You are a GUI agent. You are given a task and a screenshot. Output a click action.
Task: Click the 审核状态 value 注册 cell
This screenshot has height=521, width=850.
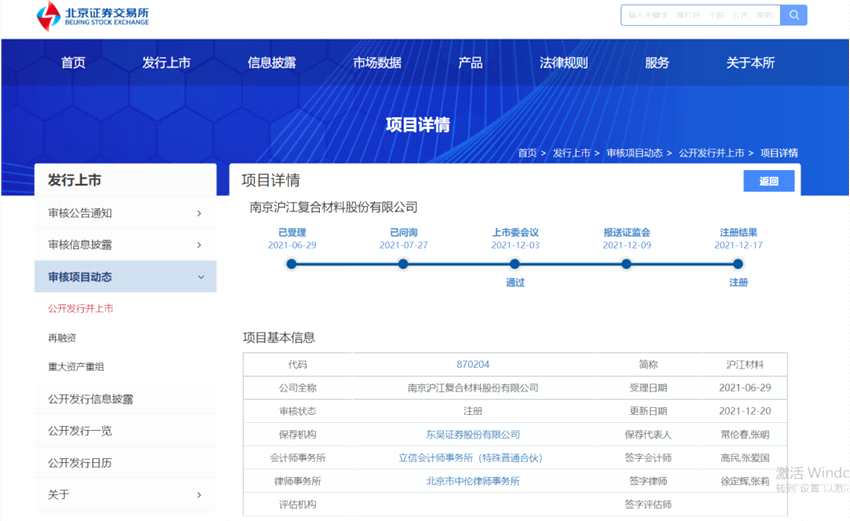coord(473,411)
